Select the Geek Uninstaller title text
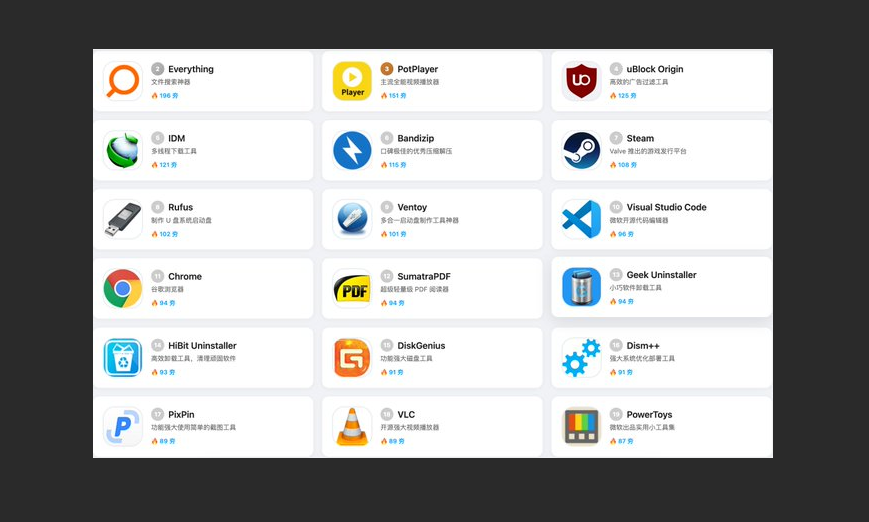869x522 pixels. coord(661,275)
